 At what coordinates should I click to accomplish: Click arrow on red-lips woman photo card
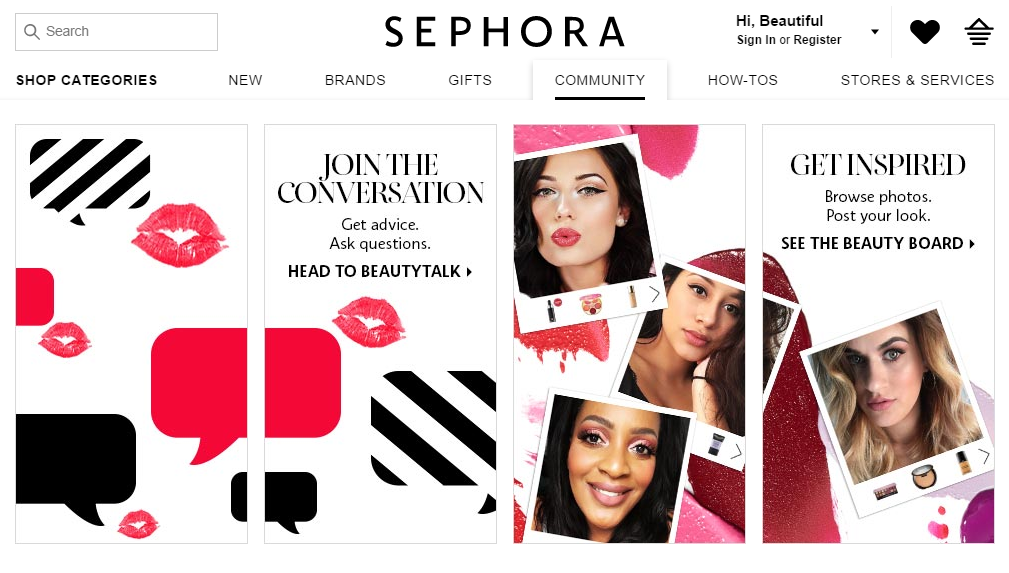point(654,294)
